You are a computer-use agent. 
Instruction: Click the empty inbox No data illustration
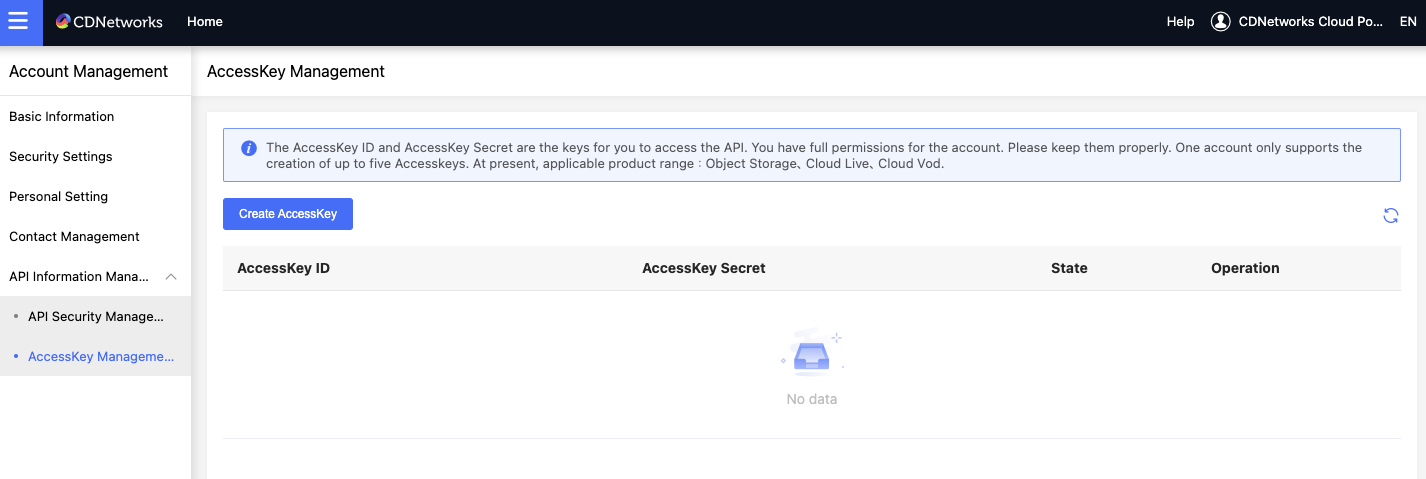pos(811,353)
